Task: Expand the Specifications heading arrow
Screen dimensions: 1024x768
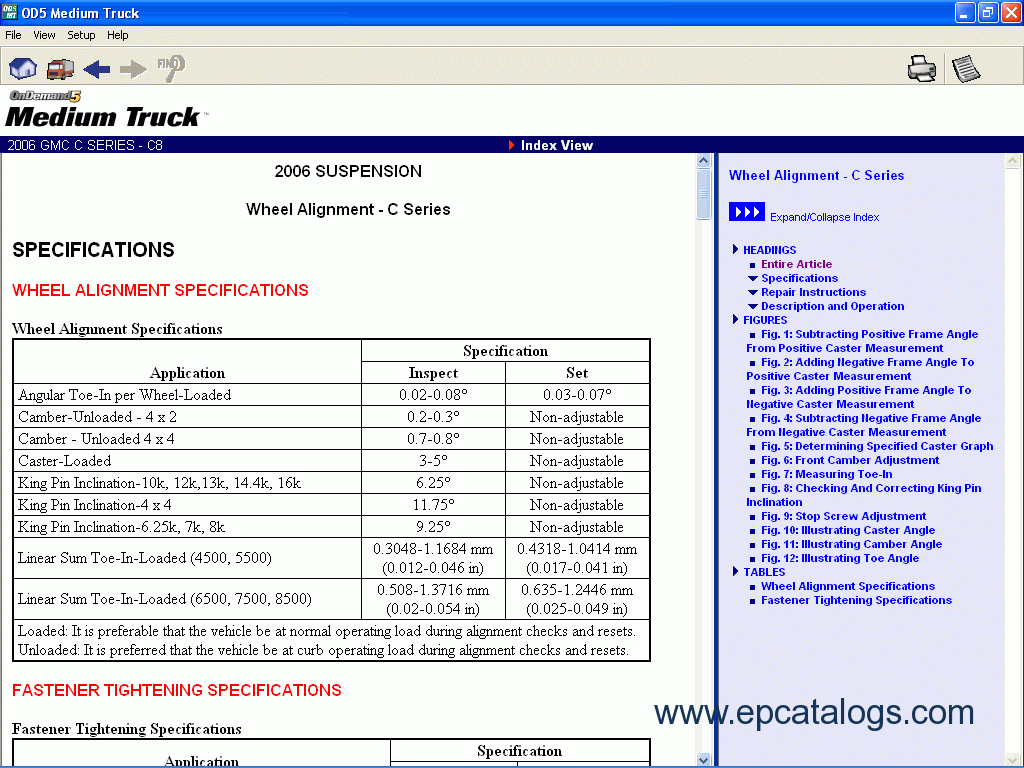Action: tap(753, 279)
